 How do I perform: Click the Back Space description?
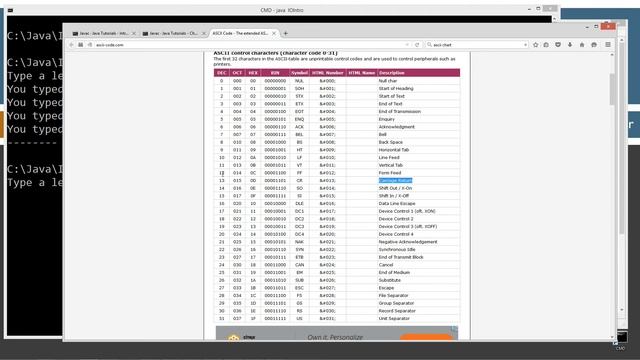(391, 142)
